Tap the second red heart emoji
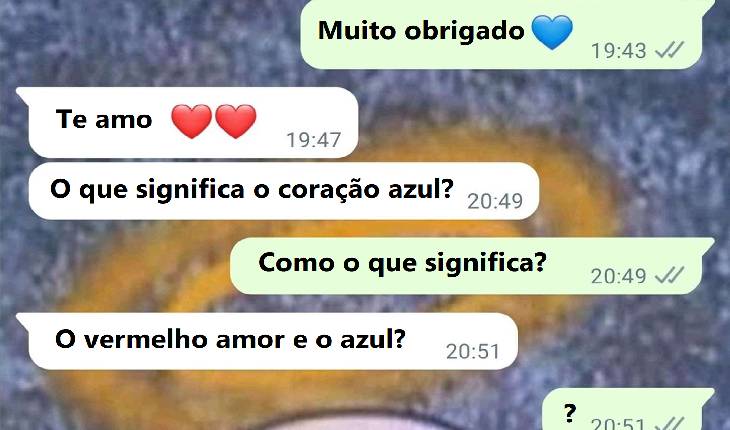This screenshot has height=430, width=730. (235, 121)
